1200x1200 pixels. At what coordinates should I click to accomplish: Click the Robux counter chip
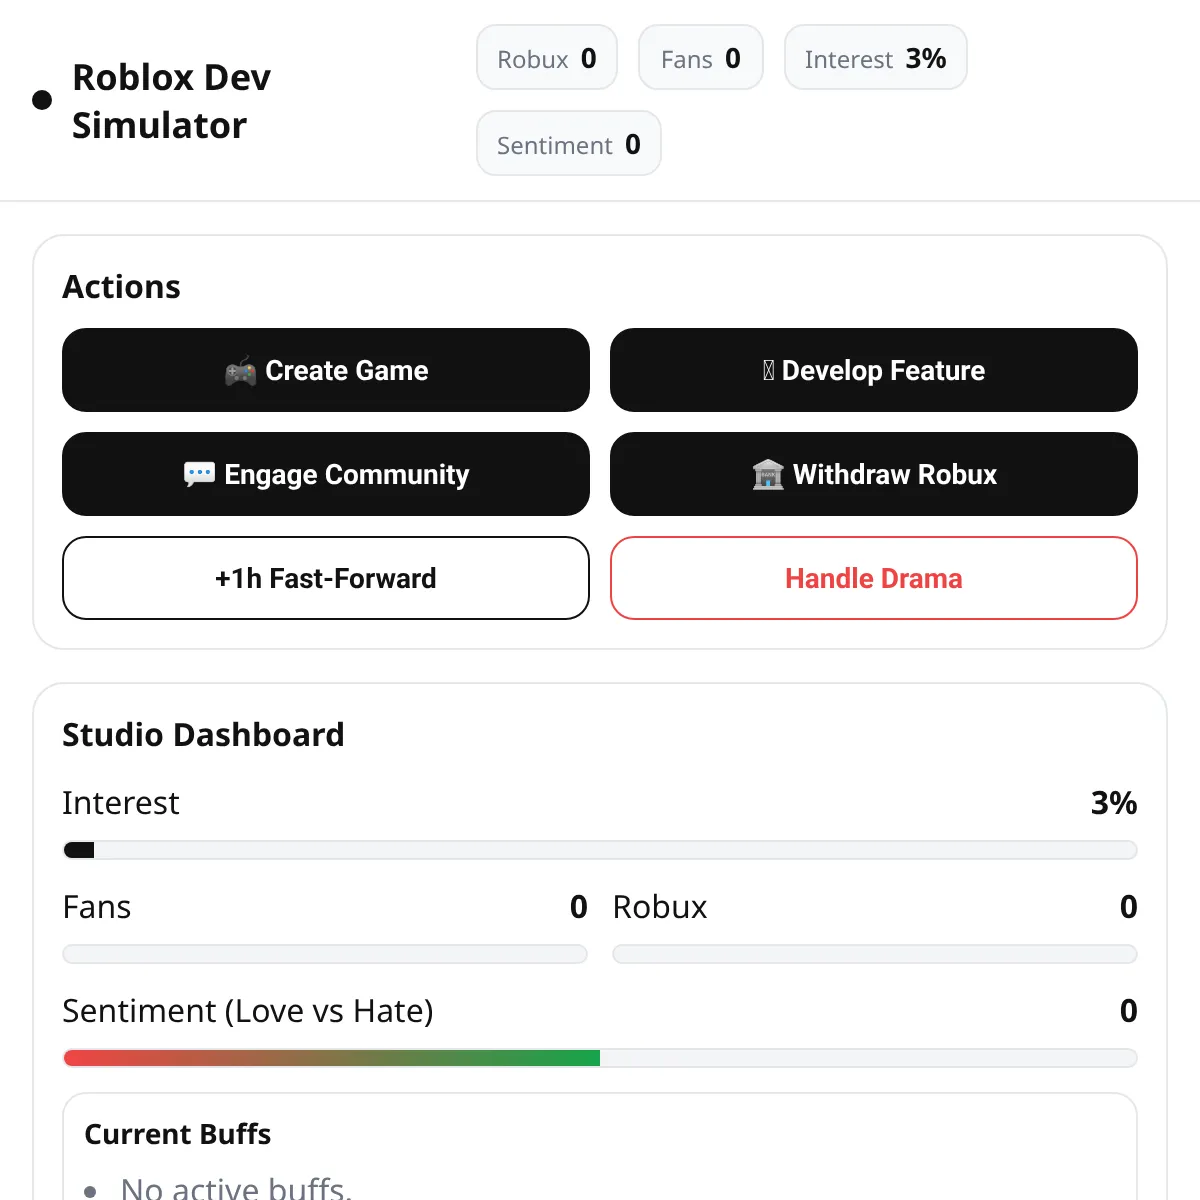coord(546,58)
